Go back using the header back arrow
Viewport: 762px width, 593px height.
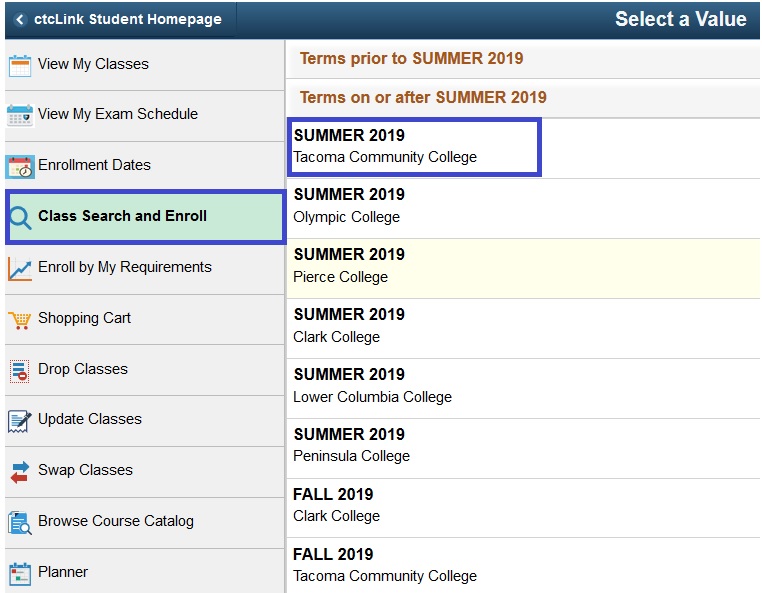(20, 19)
